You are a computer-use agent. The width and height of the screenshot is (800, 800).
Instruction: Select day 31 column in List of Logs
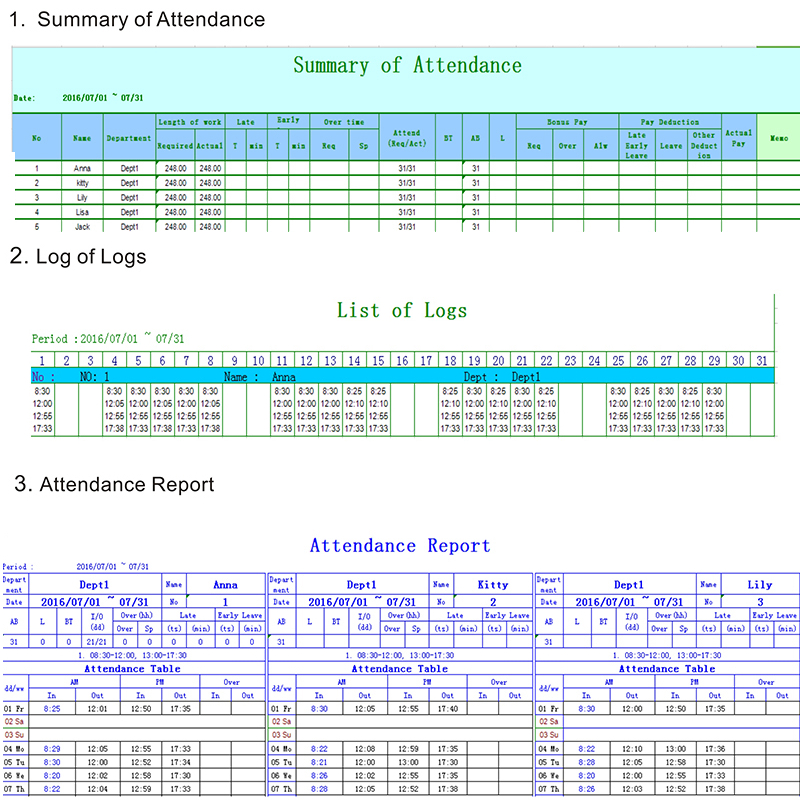click(762, 361)
